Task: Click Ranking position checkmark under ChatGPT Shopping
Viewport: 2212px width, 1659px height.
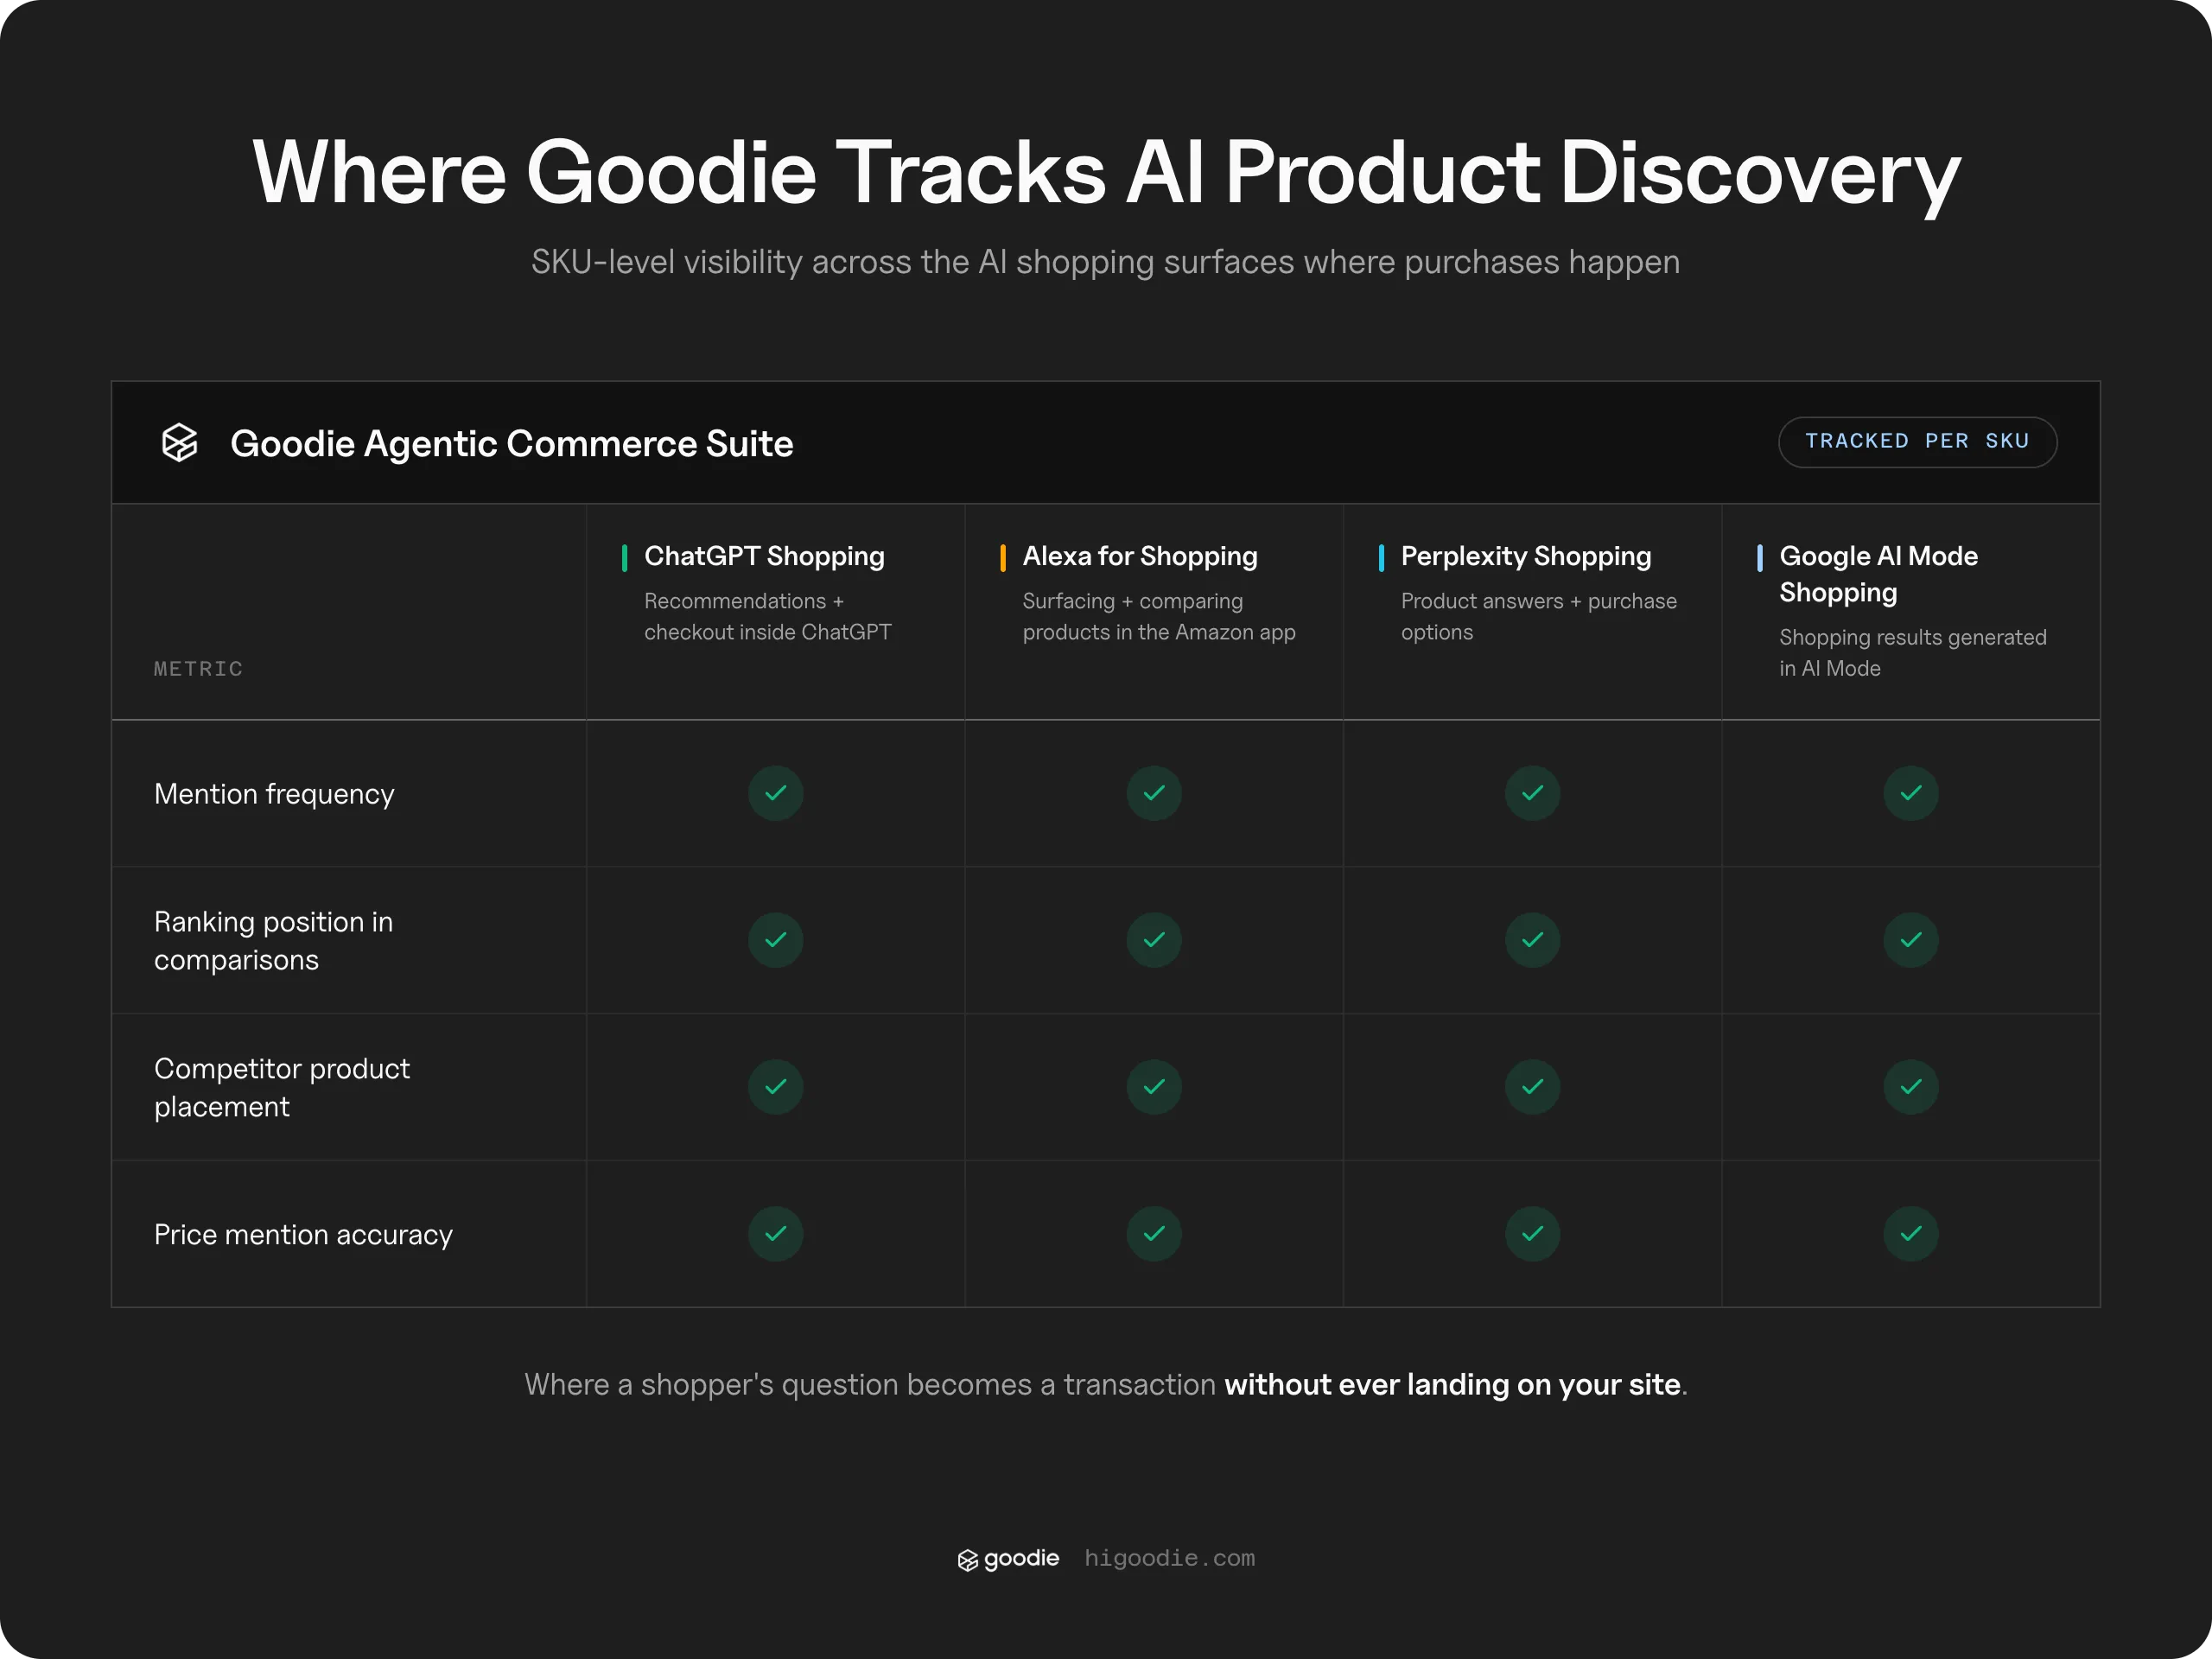Action: 776,940
